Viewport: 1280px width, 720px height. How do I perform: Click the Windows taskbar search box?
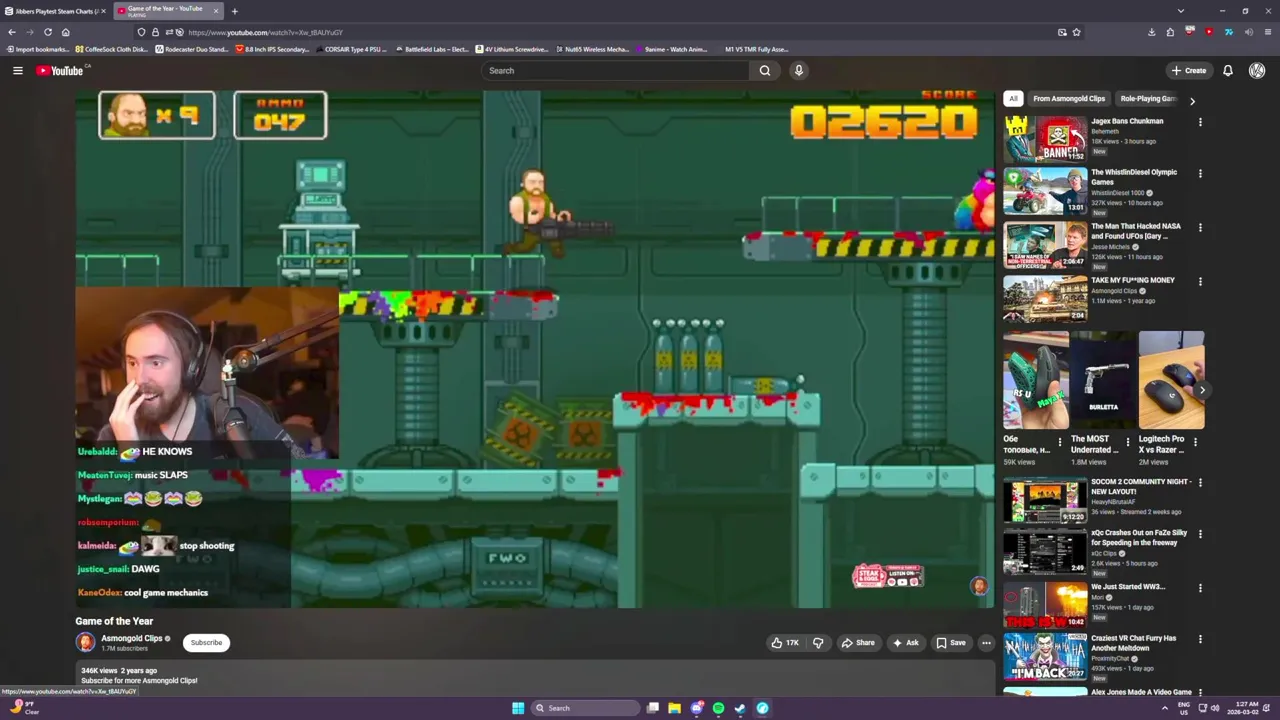coord(585,708)
